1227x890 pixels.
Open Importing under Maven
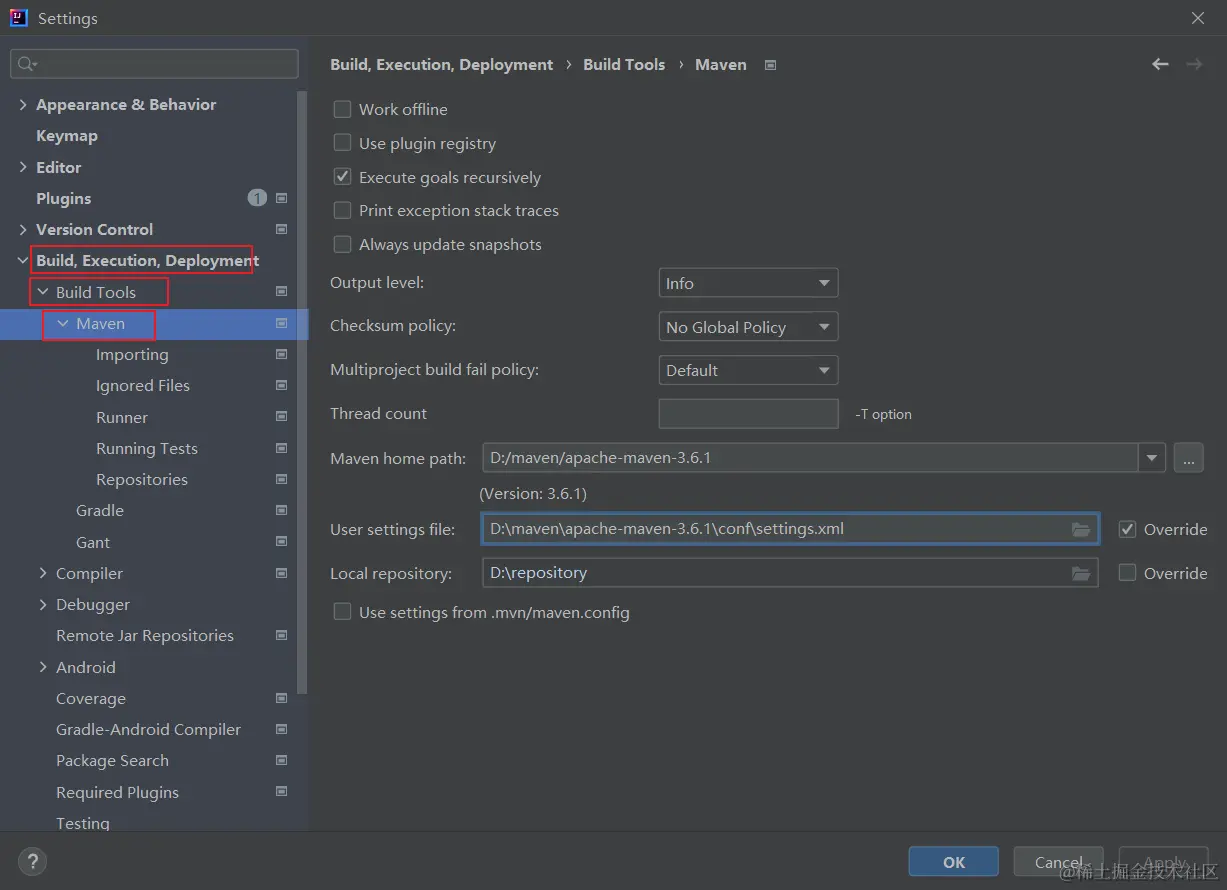pos(132,354)
